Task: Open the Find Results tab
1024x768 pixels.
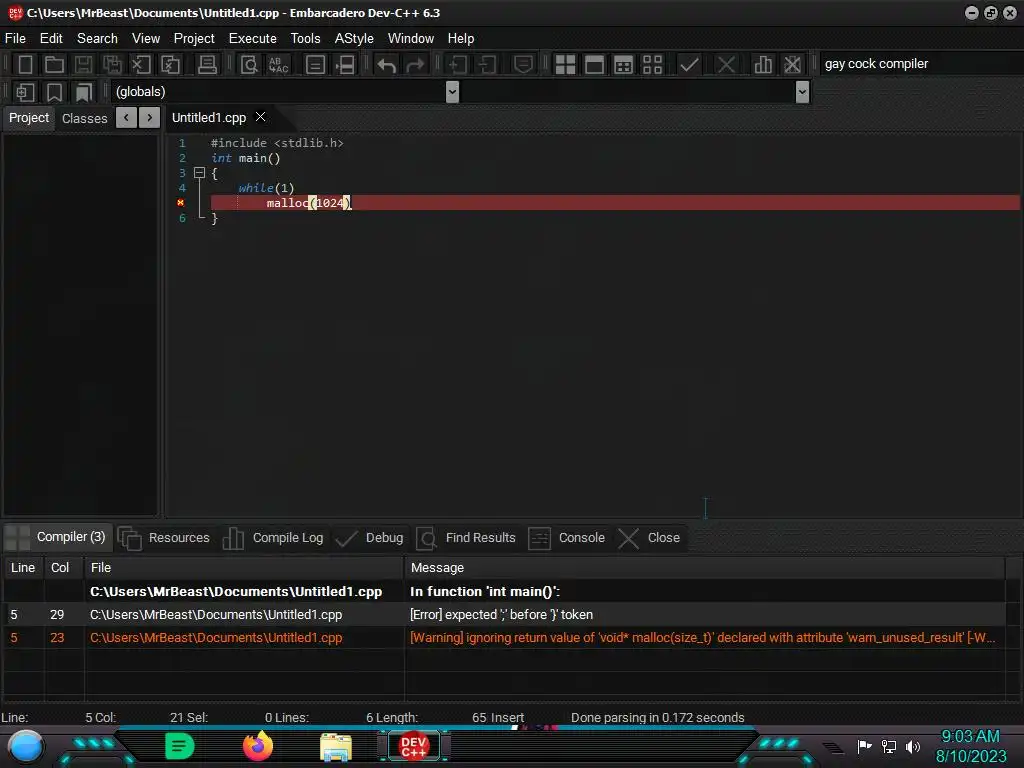Action: (x=466, y=538)
